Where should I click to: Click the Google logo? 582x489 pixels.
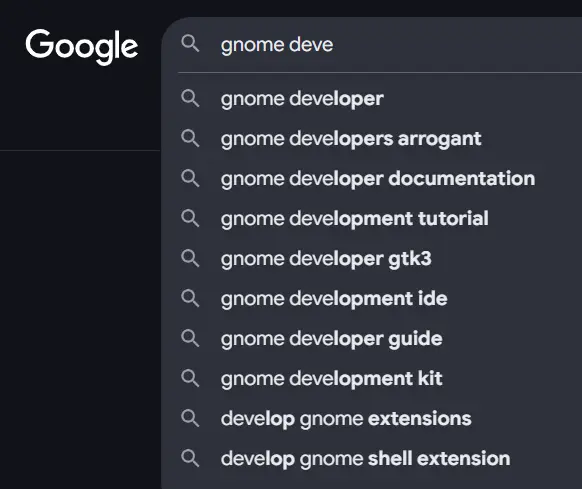click(82, 47)
